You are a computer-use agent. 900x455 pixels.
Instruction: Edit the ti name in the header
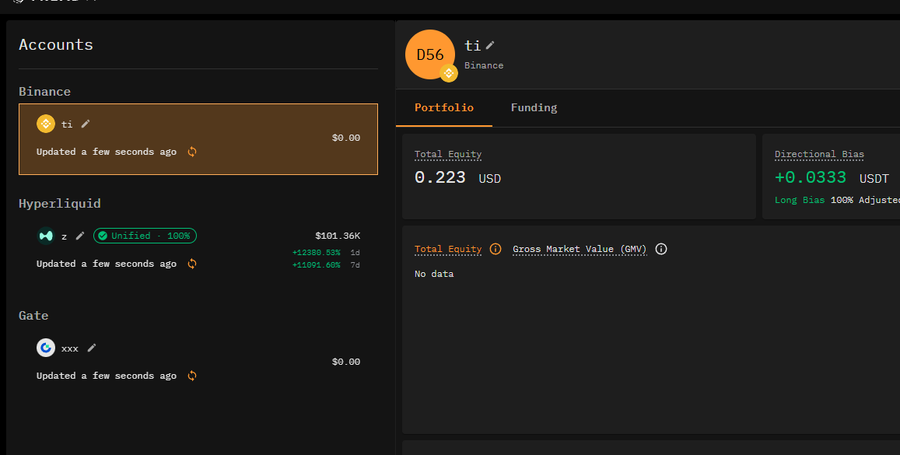click(490, 45)
